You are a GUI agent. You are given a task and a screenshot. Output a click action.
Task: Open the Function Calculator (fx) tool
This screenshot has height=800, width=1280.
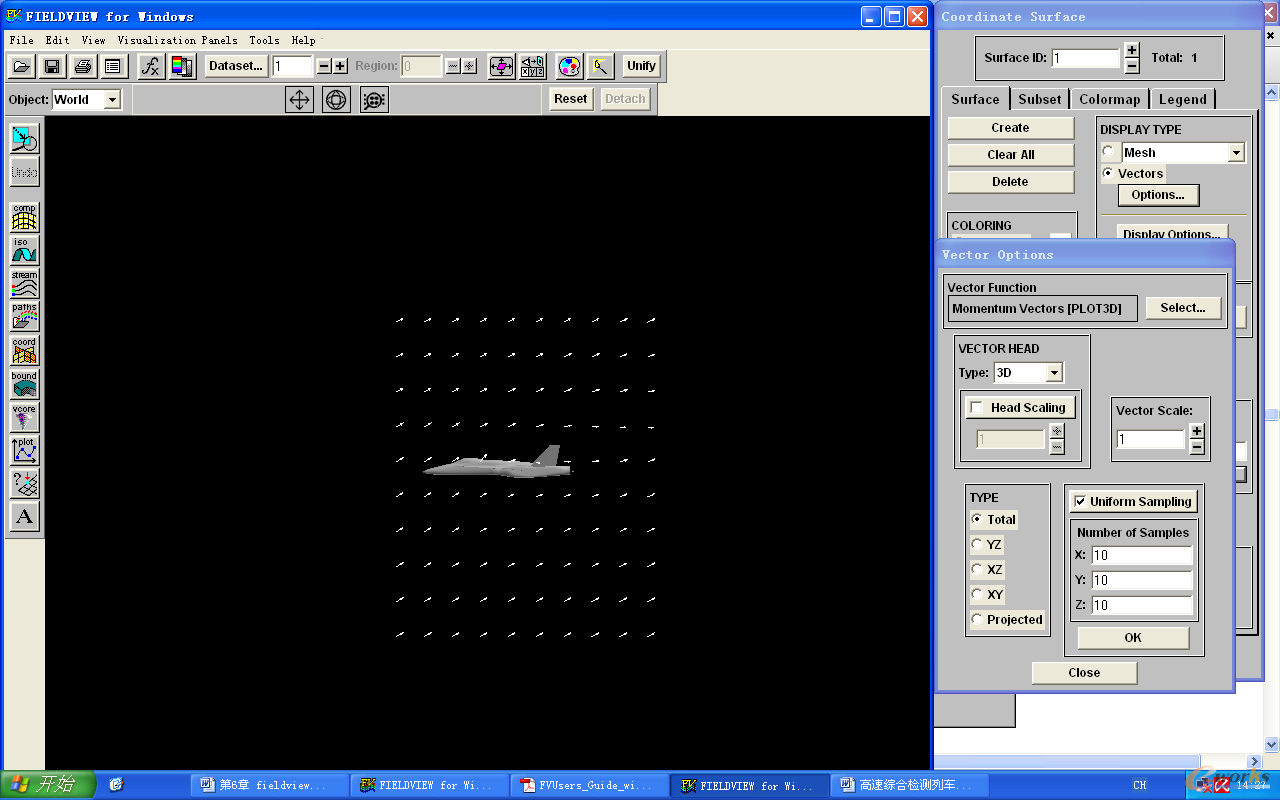tap(150, 66)
